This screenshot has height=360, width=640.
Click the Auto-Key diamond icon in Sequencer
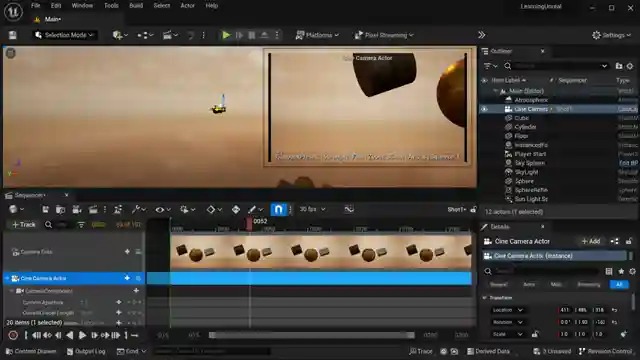(236, 209)
